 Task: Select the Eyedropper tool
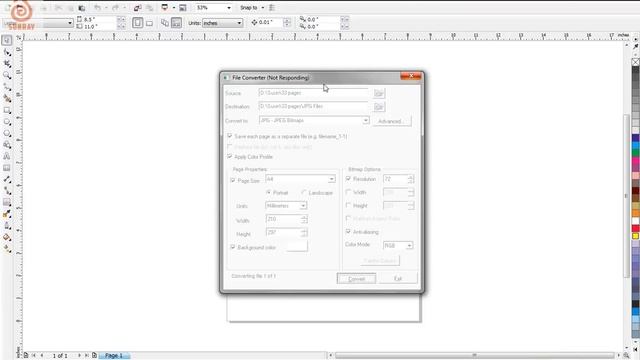point(7,214)
